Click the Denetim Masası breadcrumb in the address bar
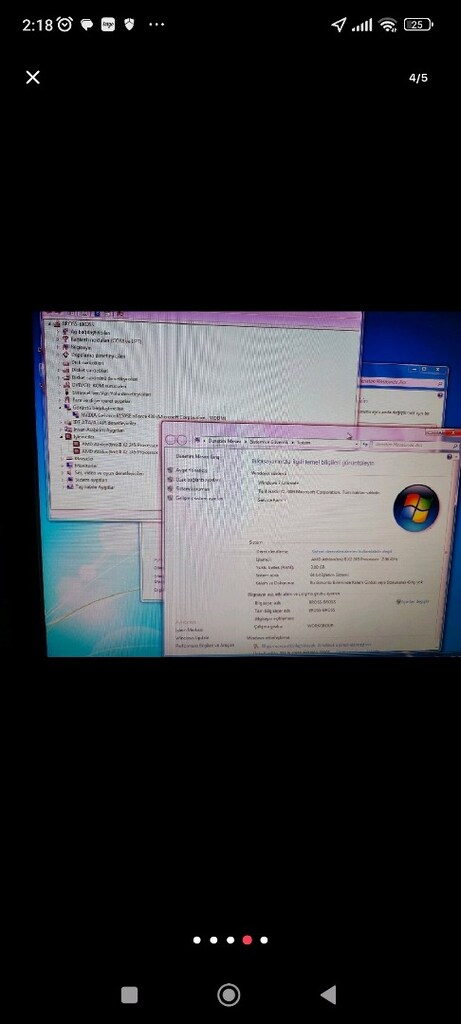 tap(224, 441)
